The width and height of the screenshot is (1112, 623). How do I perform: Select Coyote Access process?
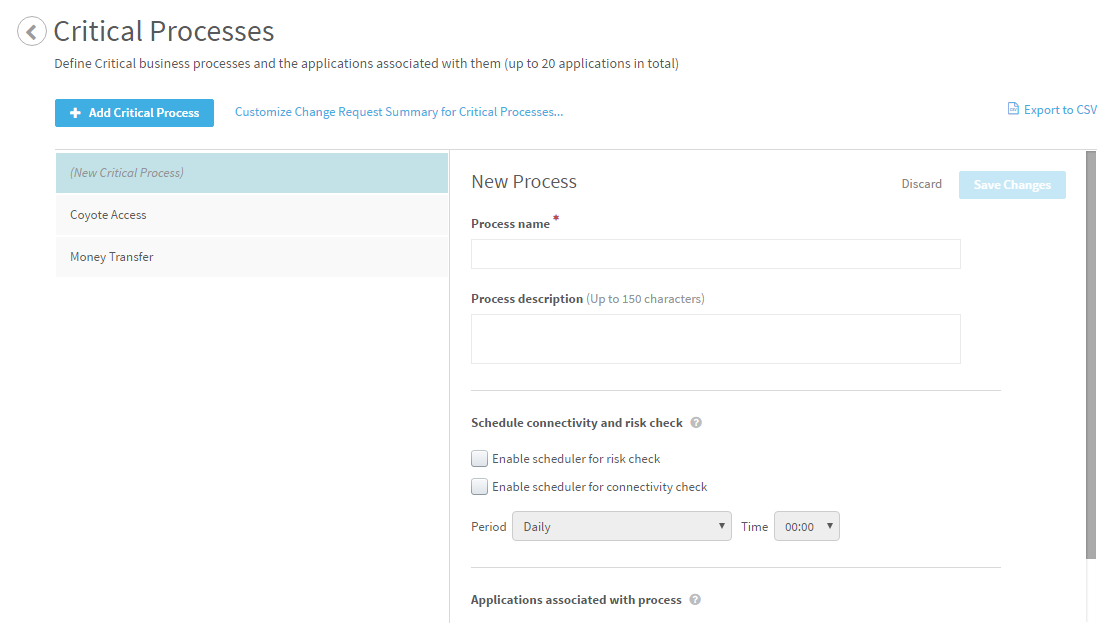pos(251,215)
